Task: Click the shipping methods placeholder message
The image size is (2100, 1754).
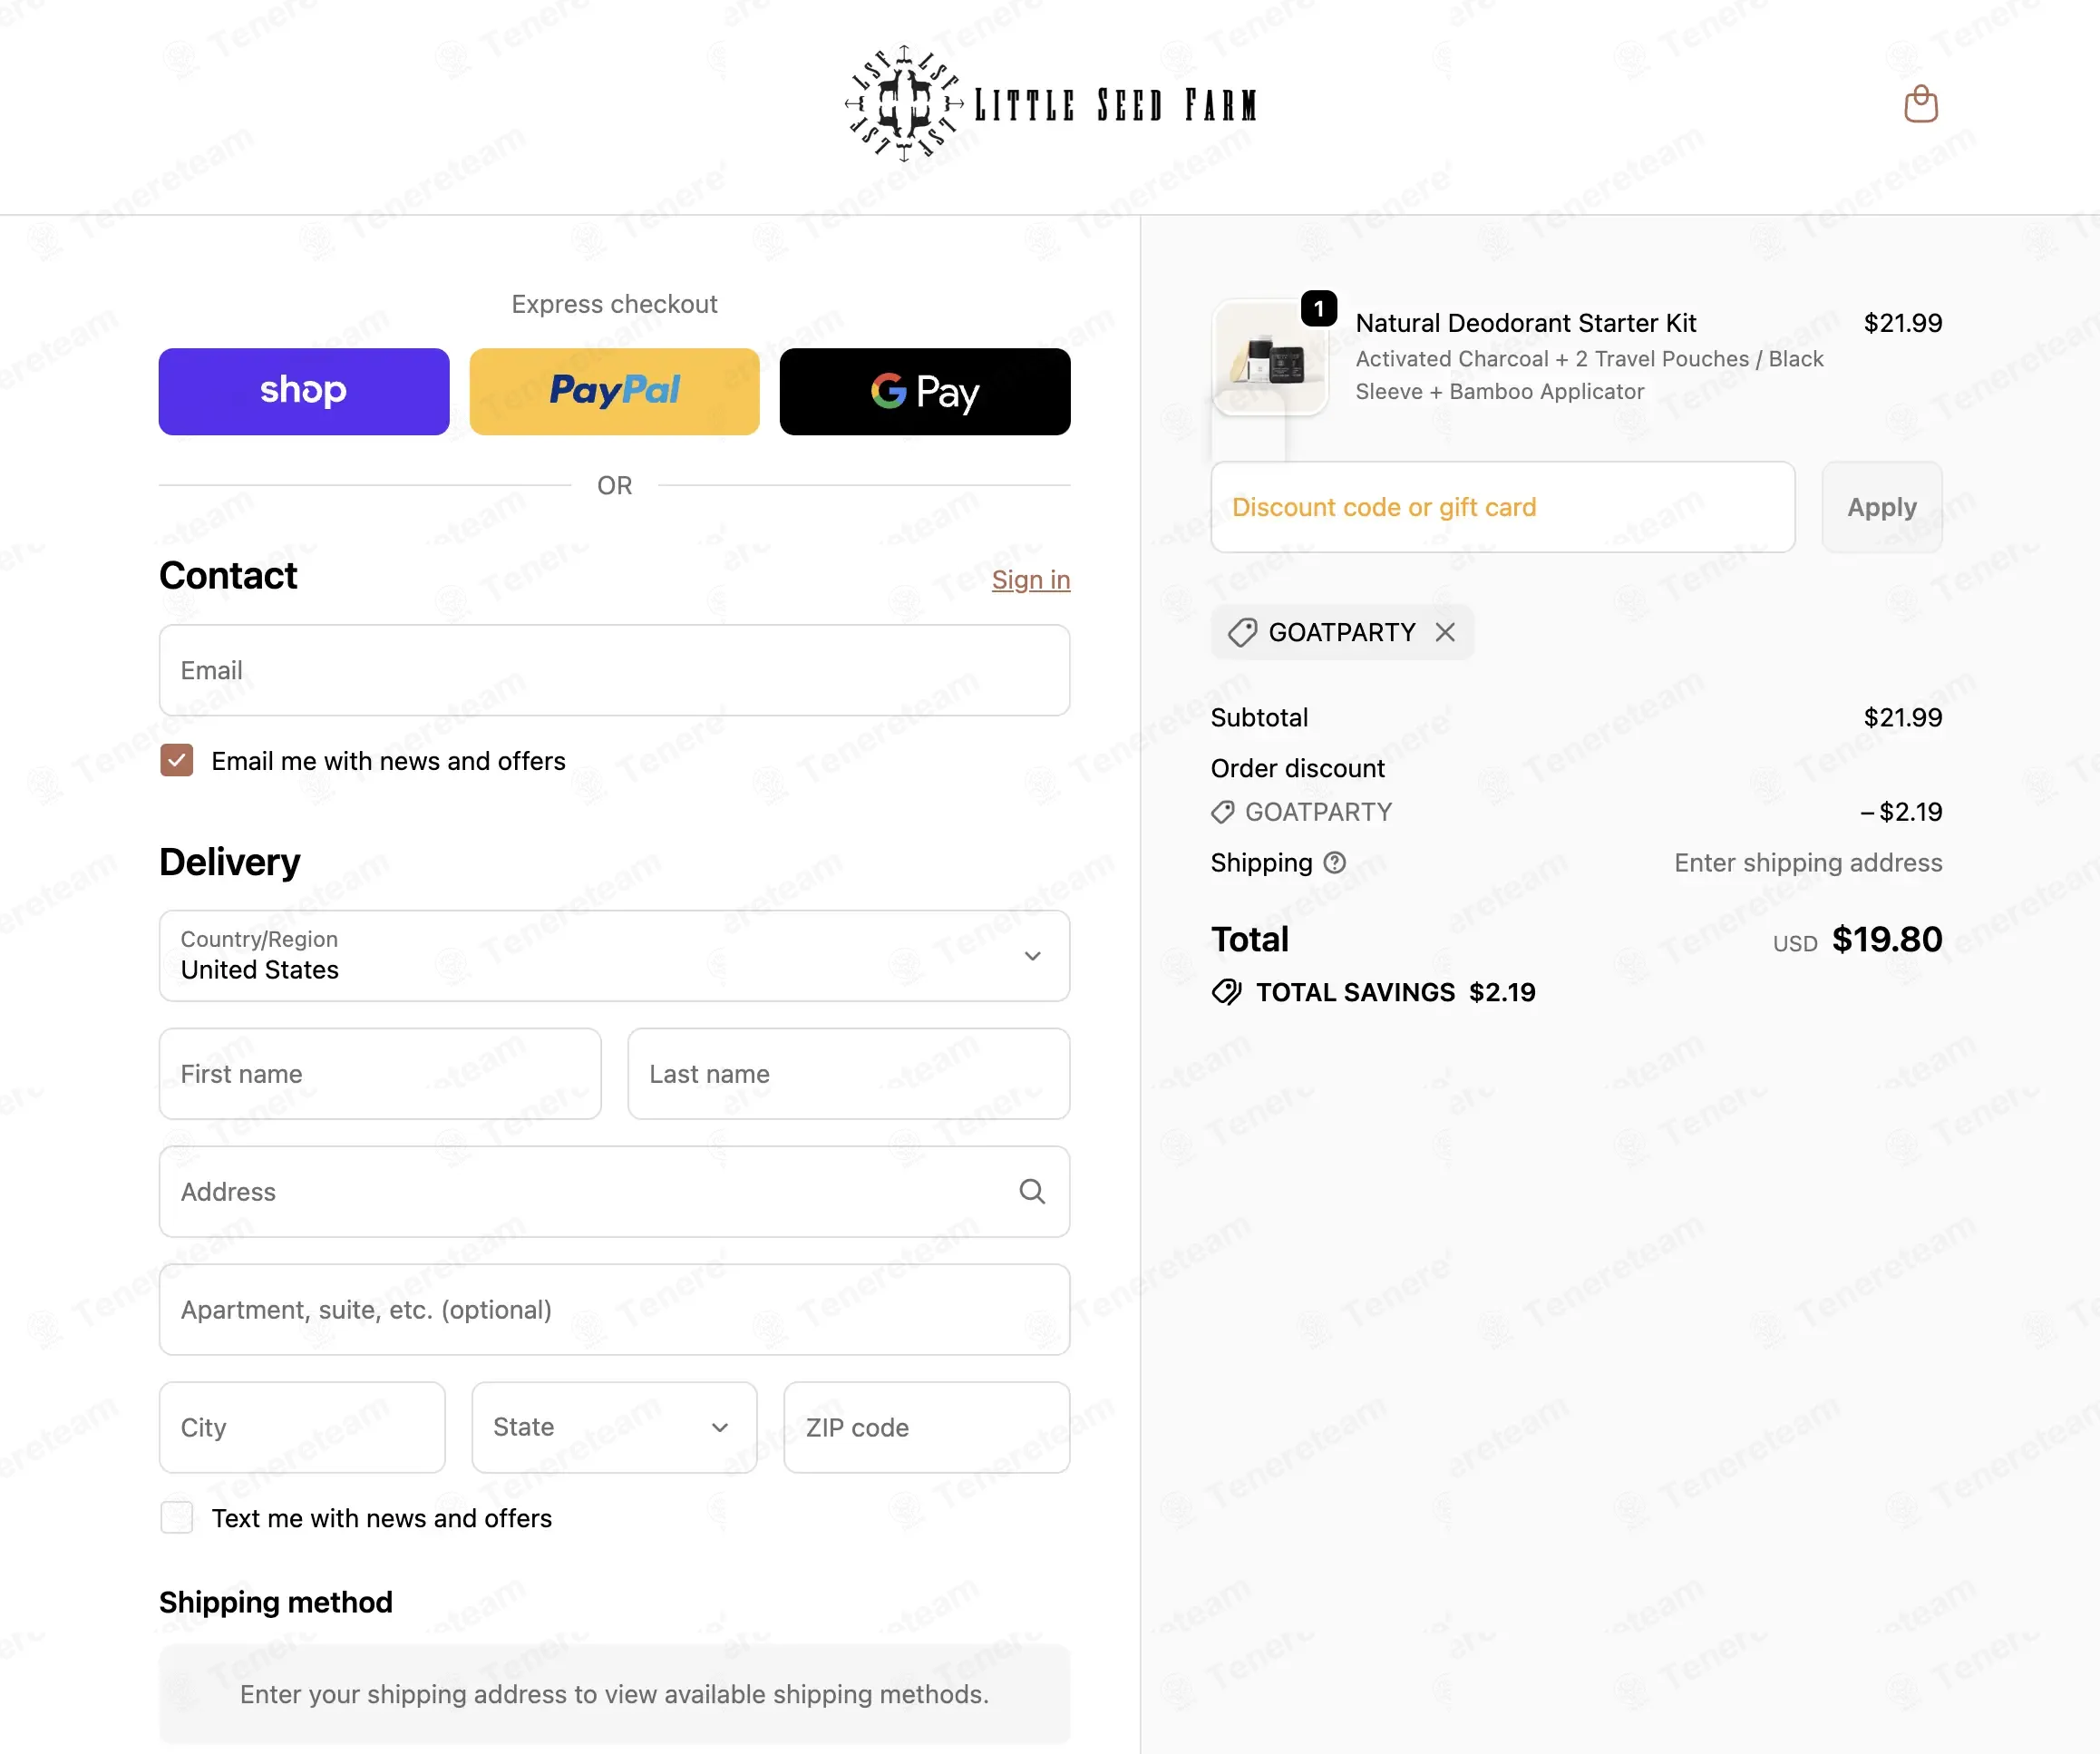Action: [614, 1694]
